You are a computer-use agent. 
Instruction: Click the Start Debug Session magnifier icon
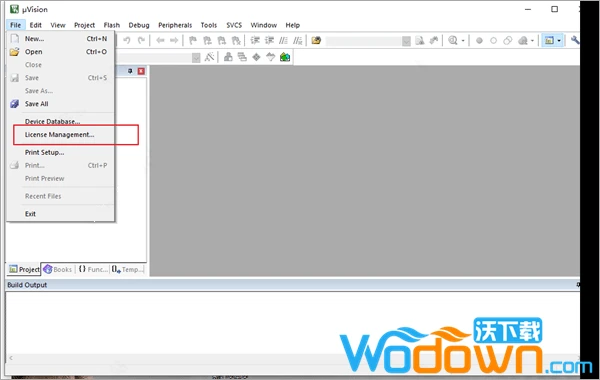coord(453,41)
